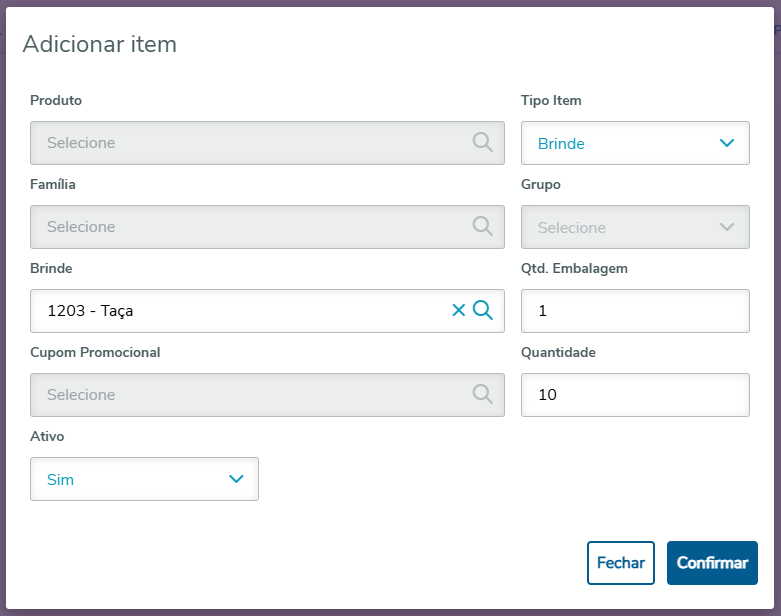Click the search icon in Produto field
This screenshot has width=781, height=616.
(483, 142)
